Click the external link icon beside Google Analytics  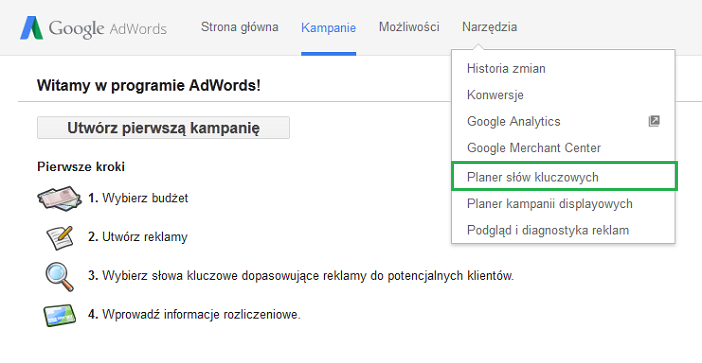click(x=654, y=121)
